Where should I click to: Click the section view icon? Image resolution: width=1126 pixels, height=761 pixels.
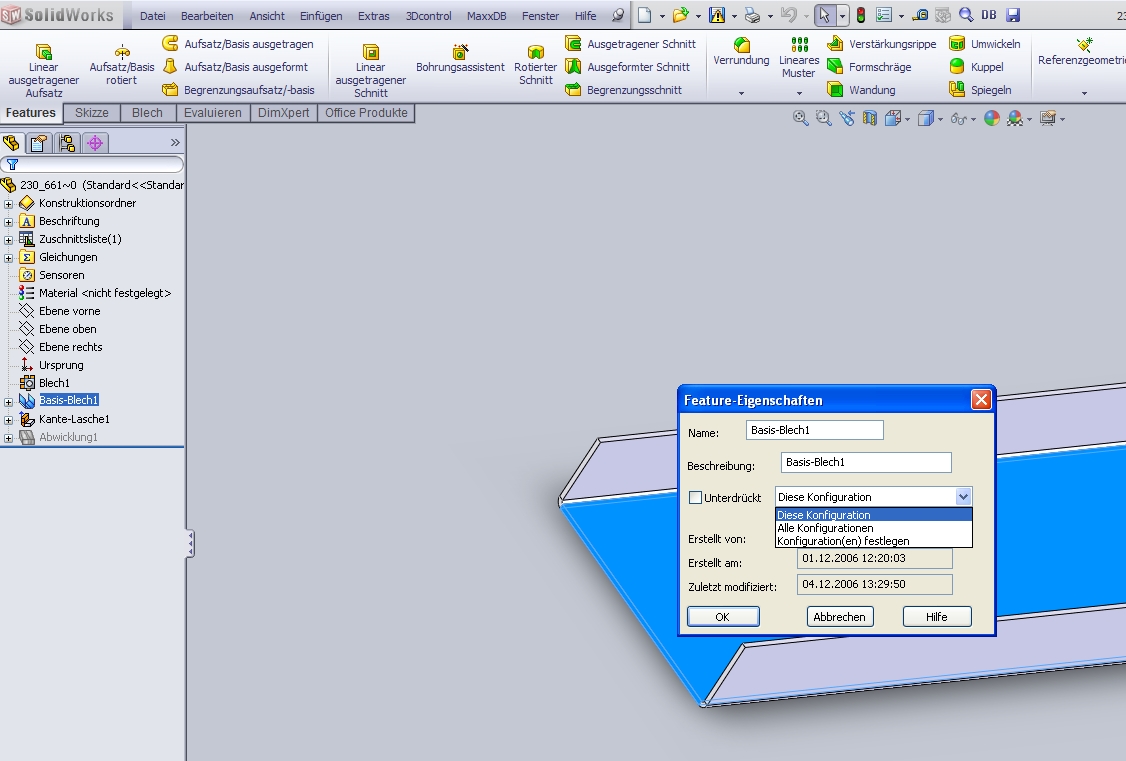click(870, 118)
